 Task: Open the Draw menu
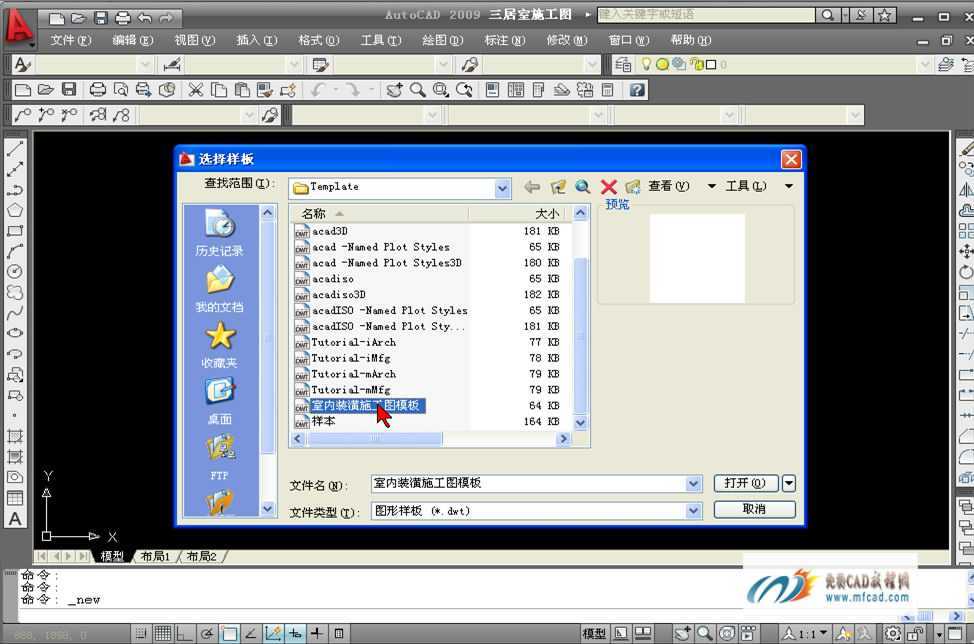click(443, 40)
